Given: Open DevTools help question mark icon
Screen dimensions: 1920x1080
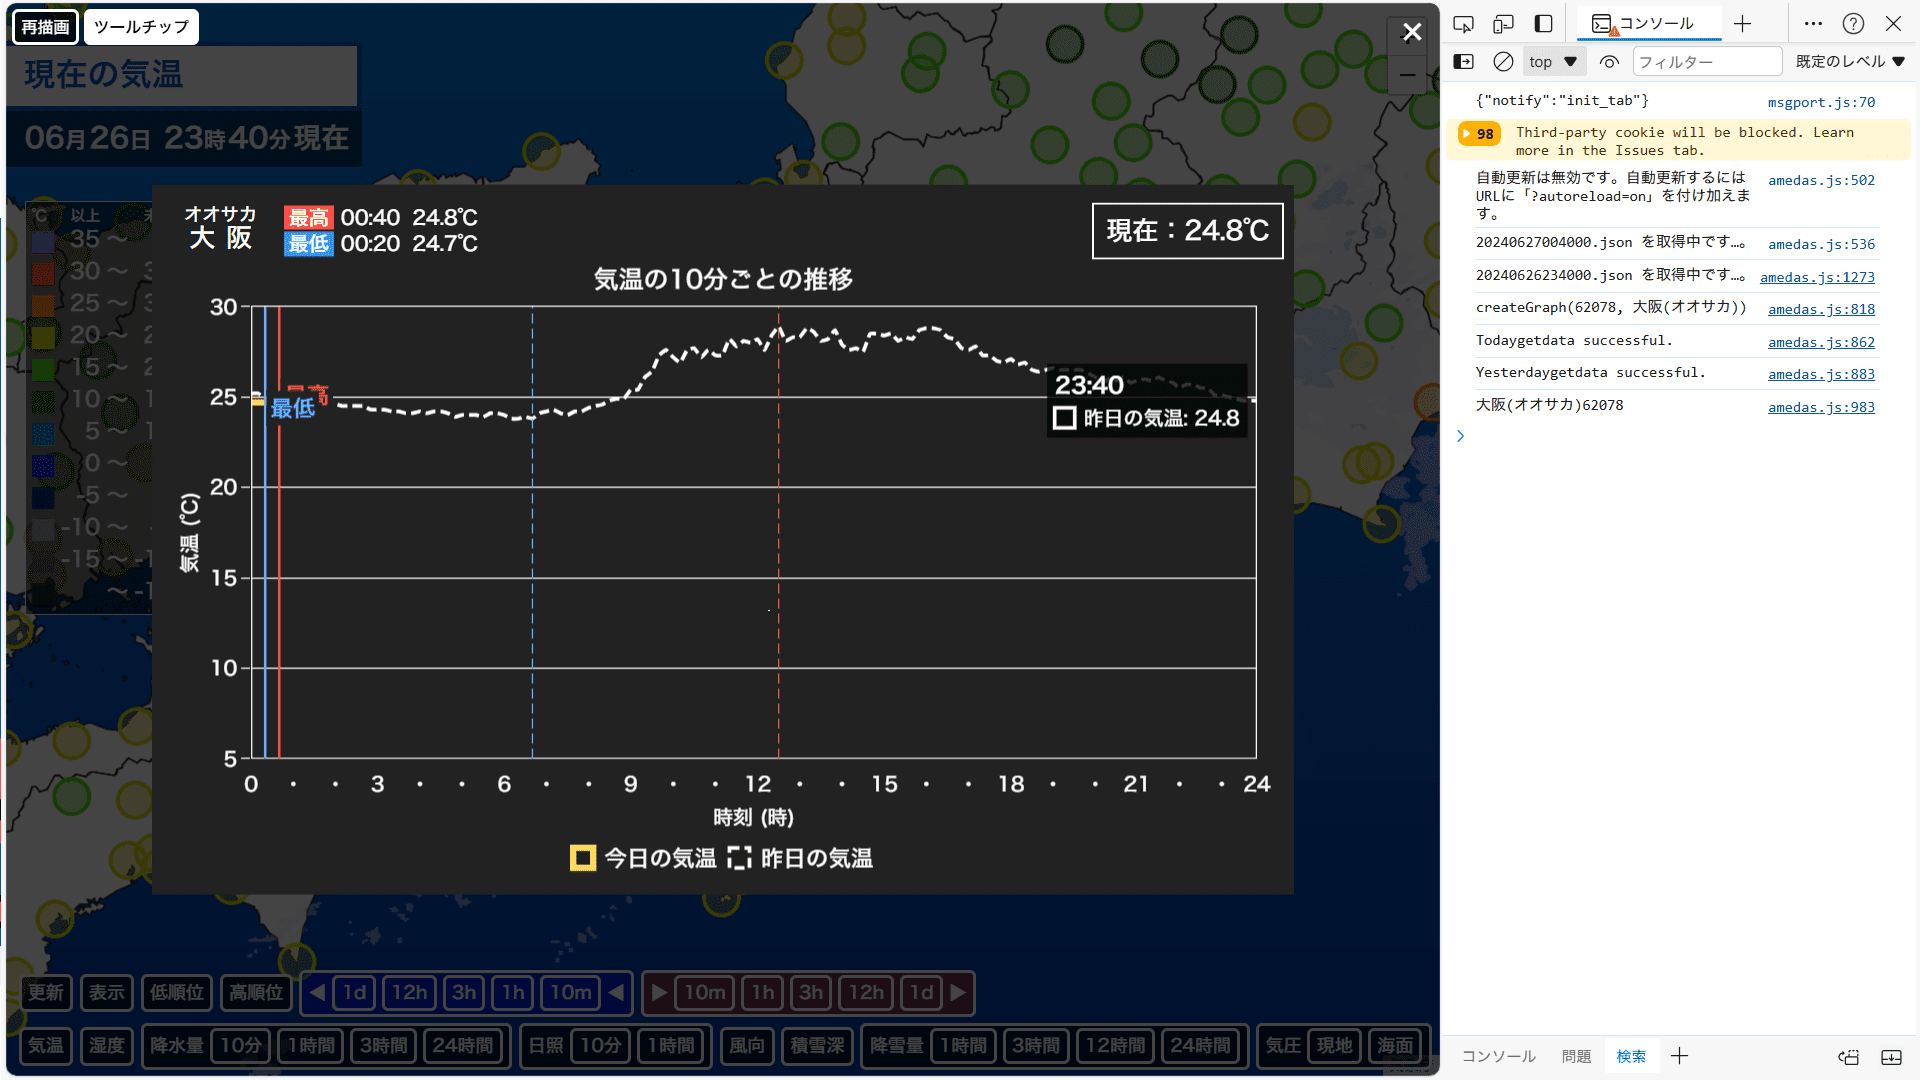Looking at the screenshot, I should click(x=1853, y=24).
